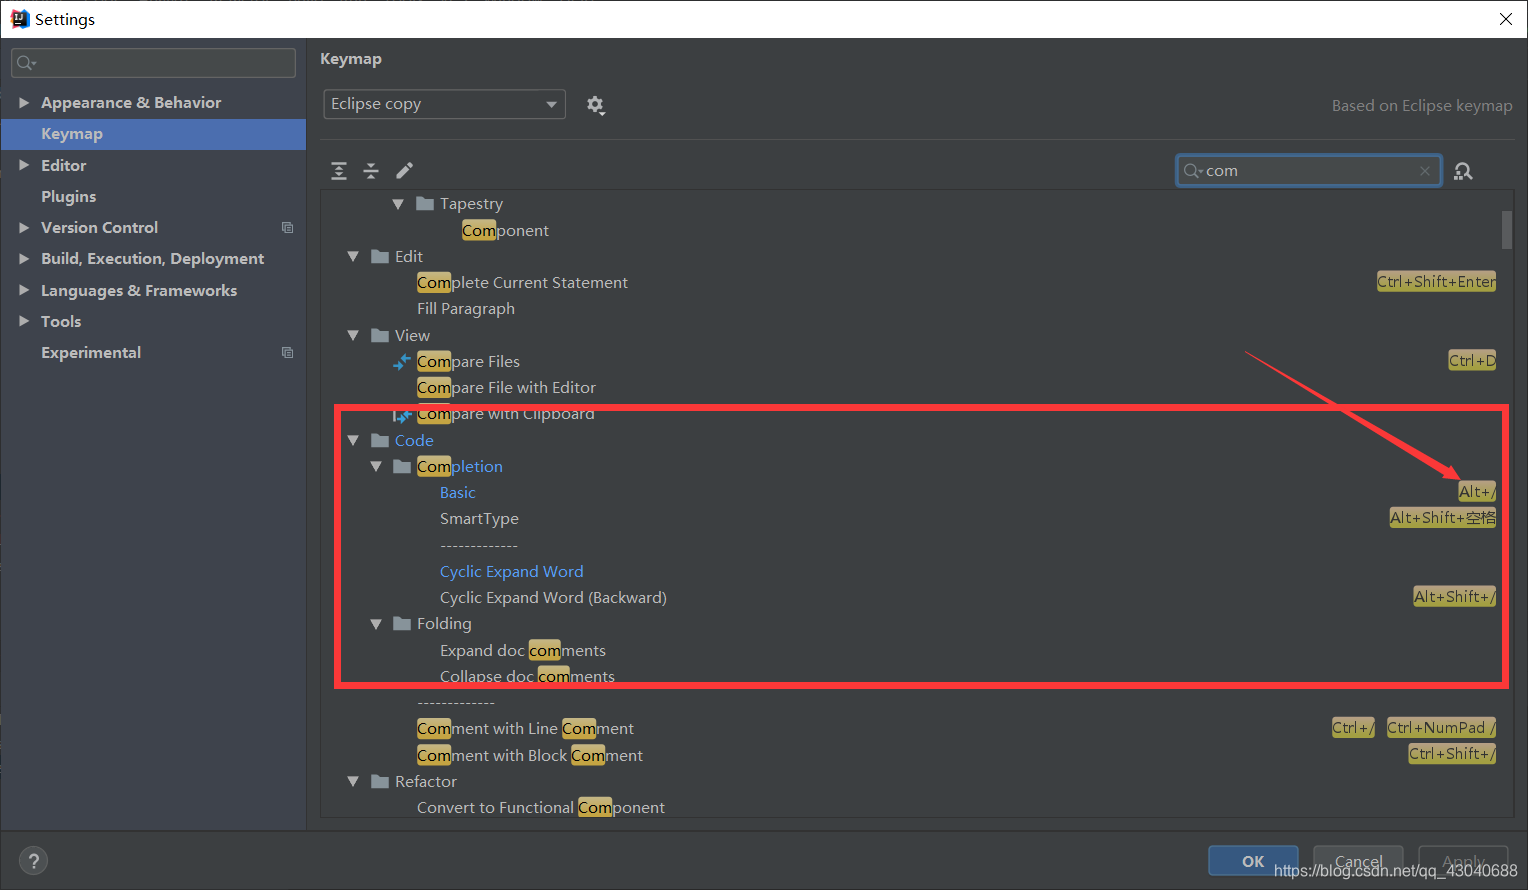Screen dimensions: 1528x890
Task: Close the Settings dialog window
Action: (1505, 19)
